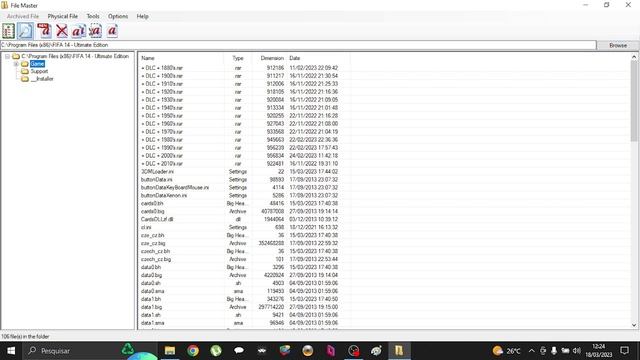Click the last single 'a' toolbar icon
The height and width of the screenshot is (360, 640).
112,31
